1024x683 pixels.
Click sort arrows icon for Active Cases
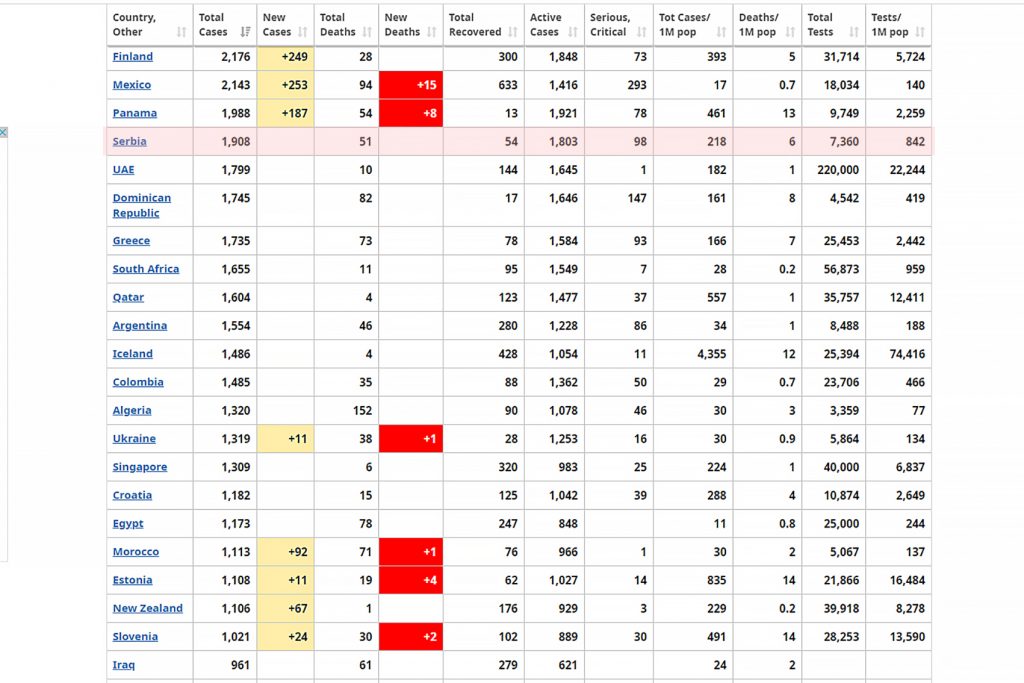click(573, 32)
